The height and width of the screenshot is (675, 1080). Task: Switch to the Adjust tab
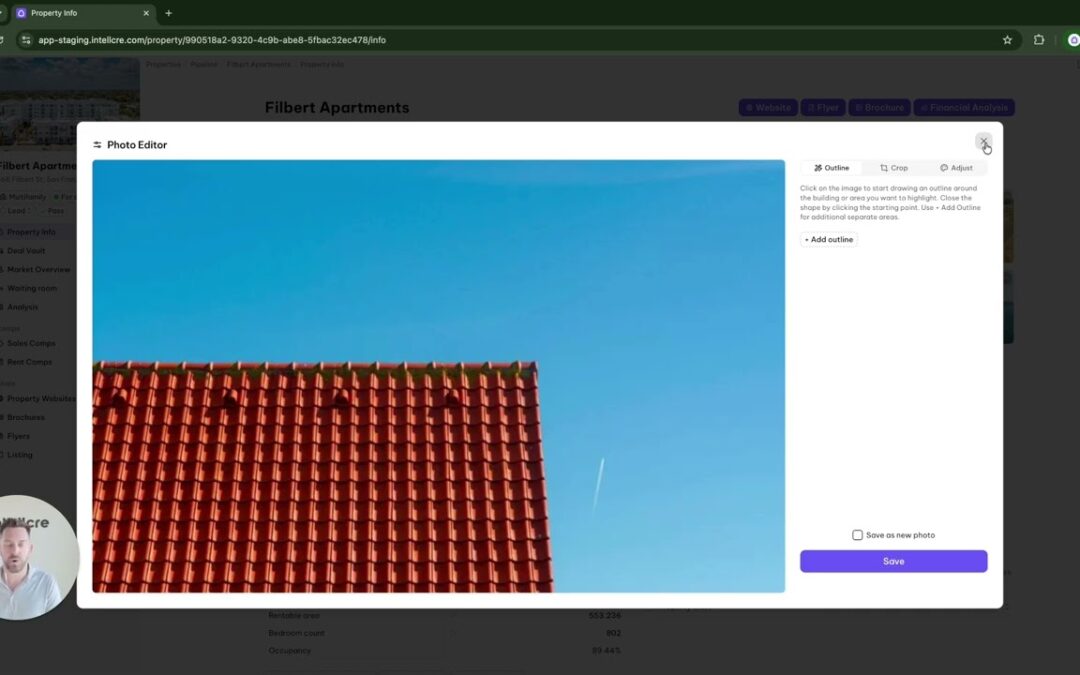coord(956,168)
